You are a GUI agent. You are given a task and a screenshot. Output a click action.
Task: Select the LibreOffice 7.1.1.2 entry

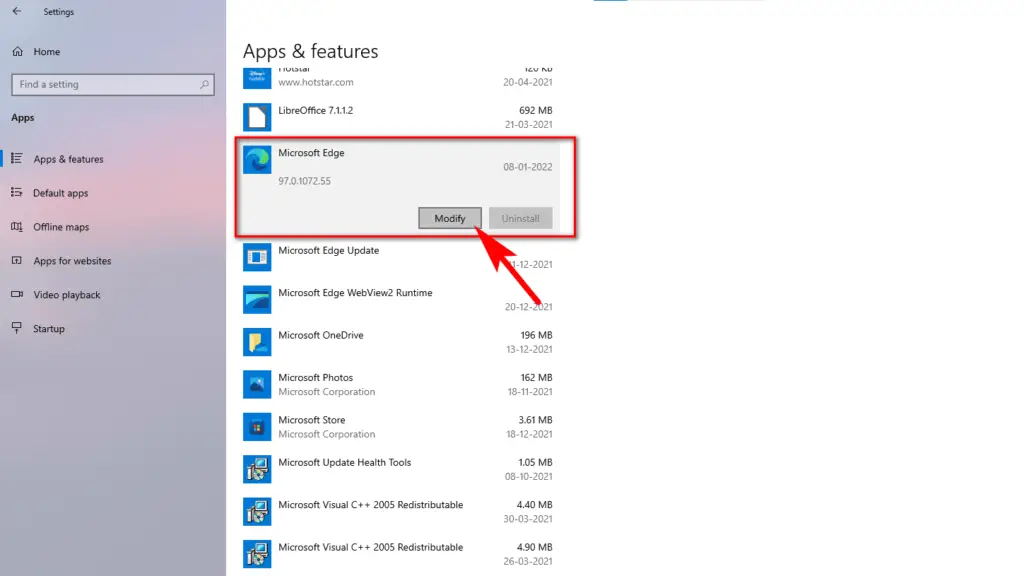pyautogui.click(x=398, y=118)
